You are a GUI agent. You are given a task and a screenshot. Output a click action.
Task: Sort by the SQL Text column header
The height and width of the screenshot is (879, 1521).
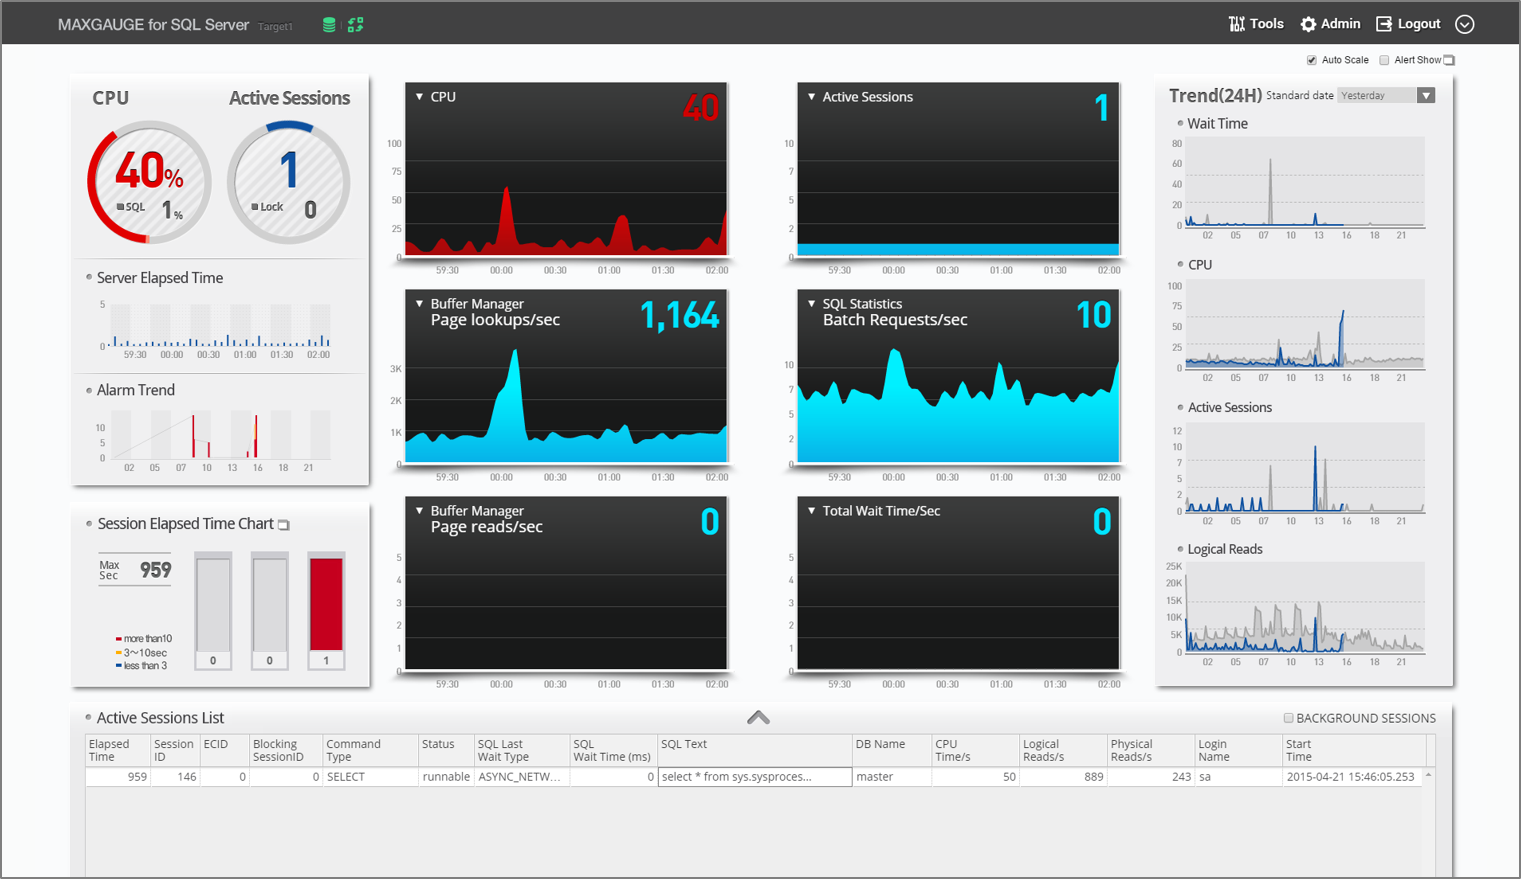pos(754,750)
